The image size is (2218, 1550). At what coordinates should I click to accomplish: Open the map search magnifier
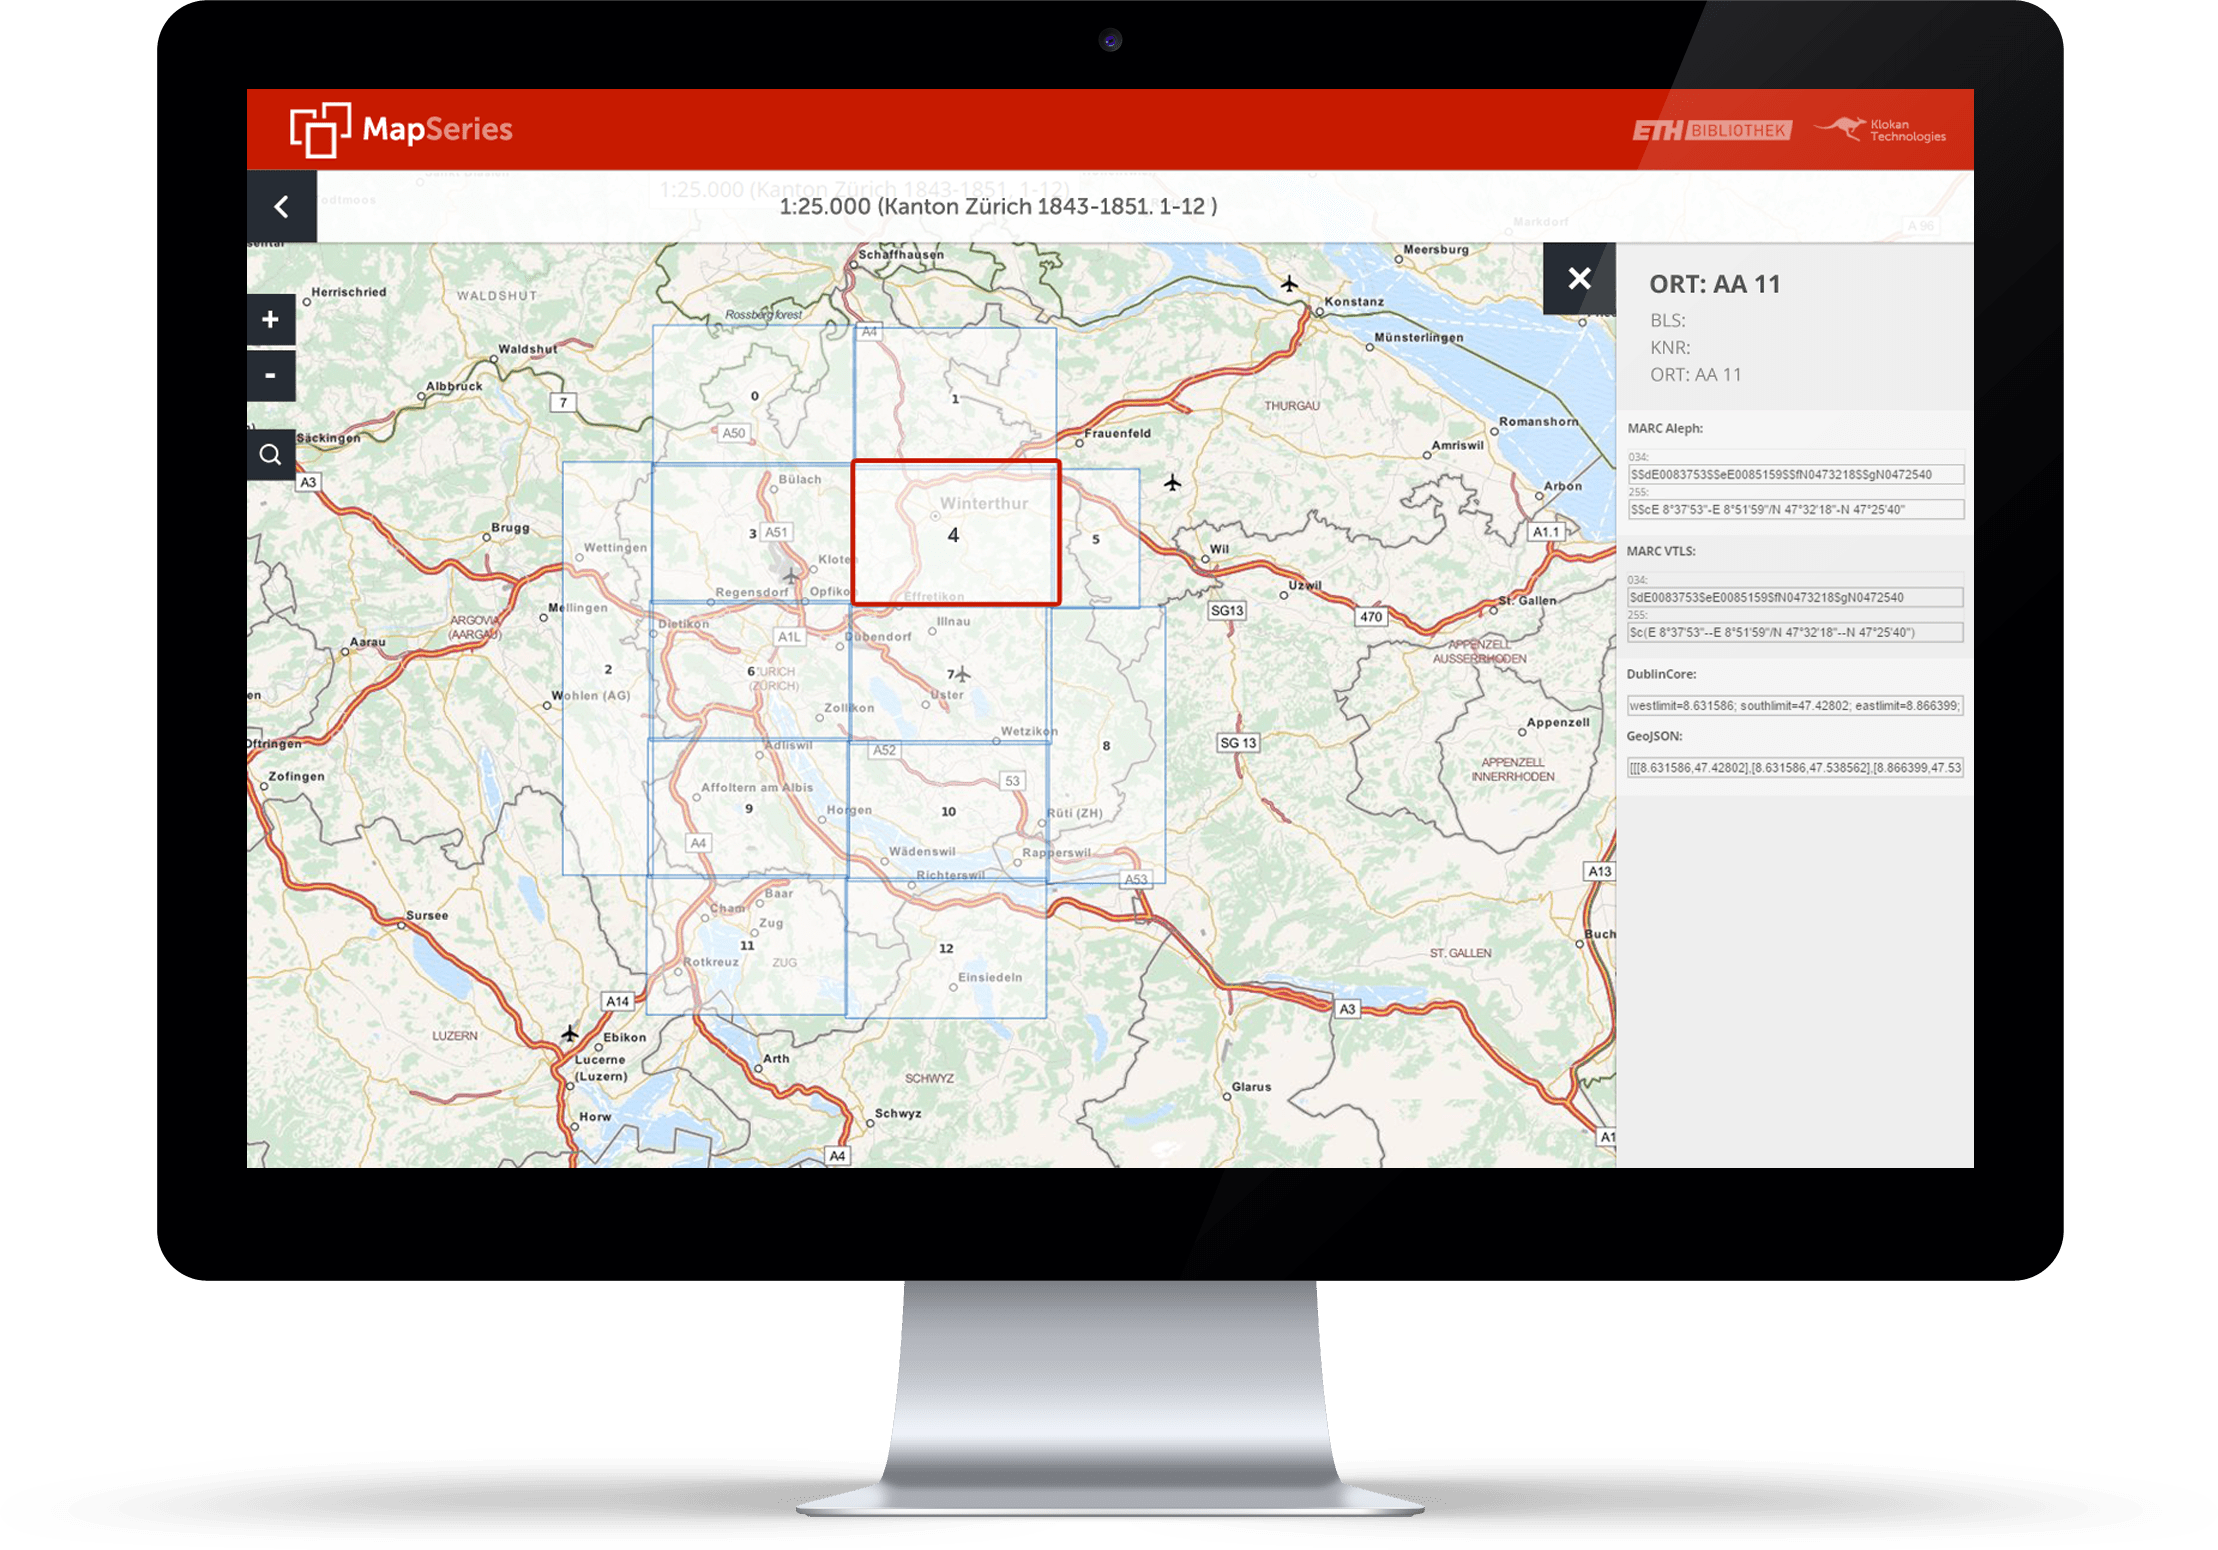[x=271, y=455]
